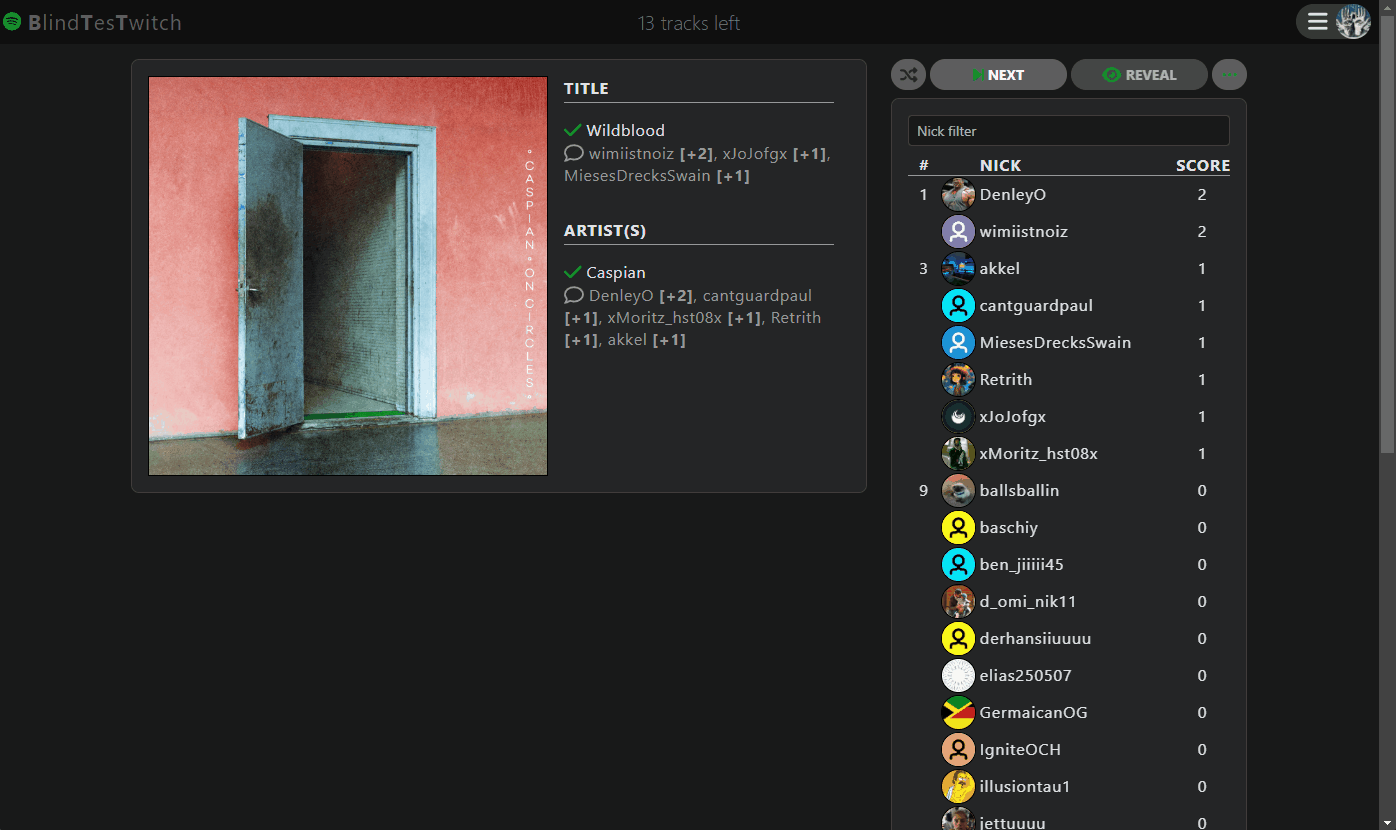Click the small round button right of REVEAL
Screen dimensions: 1396x830
tap(1229, 75)
